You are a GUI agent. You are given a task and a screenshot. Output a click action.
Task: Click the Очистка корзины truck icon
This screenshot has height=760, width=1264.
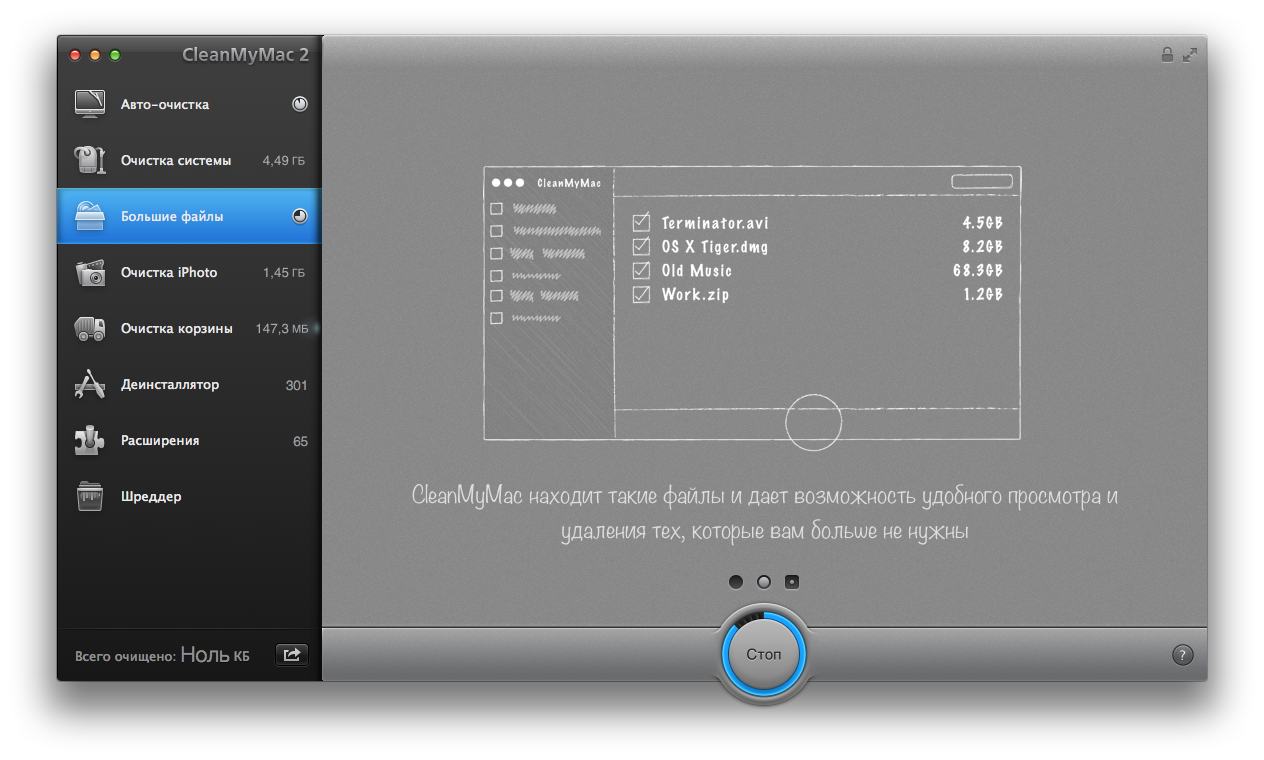pos(90,328)
